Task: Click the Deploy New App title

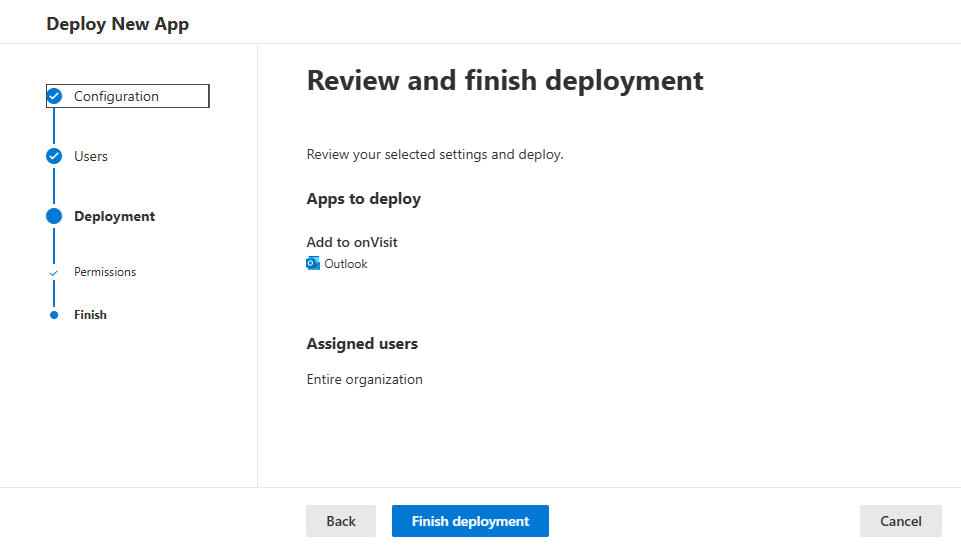Action: [x=118, y=24]
